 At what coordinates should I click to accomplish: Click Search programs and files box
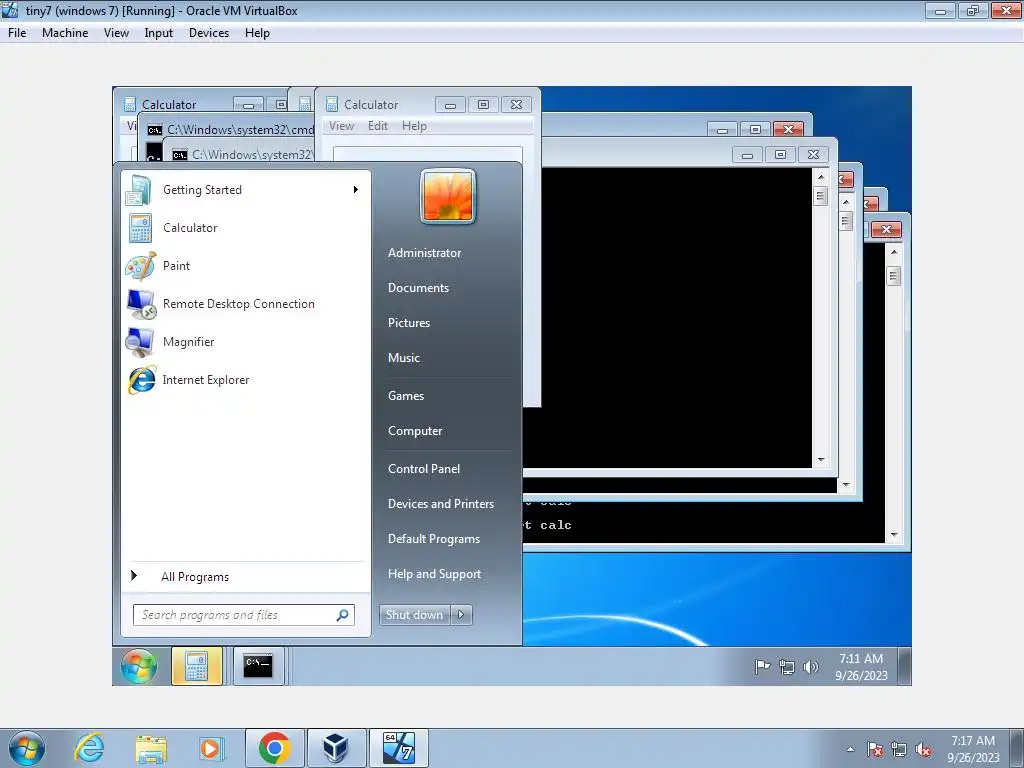[x=244, y=615]
